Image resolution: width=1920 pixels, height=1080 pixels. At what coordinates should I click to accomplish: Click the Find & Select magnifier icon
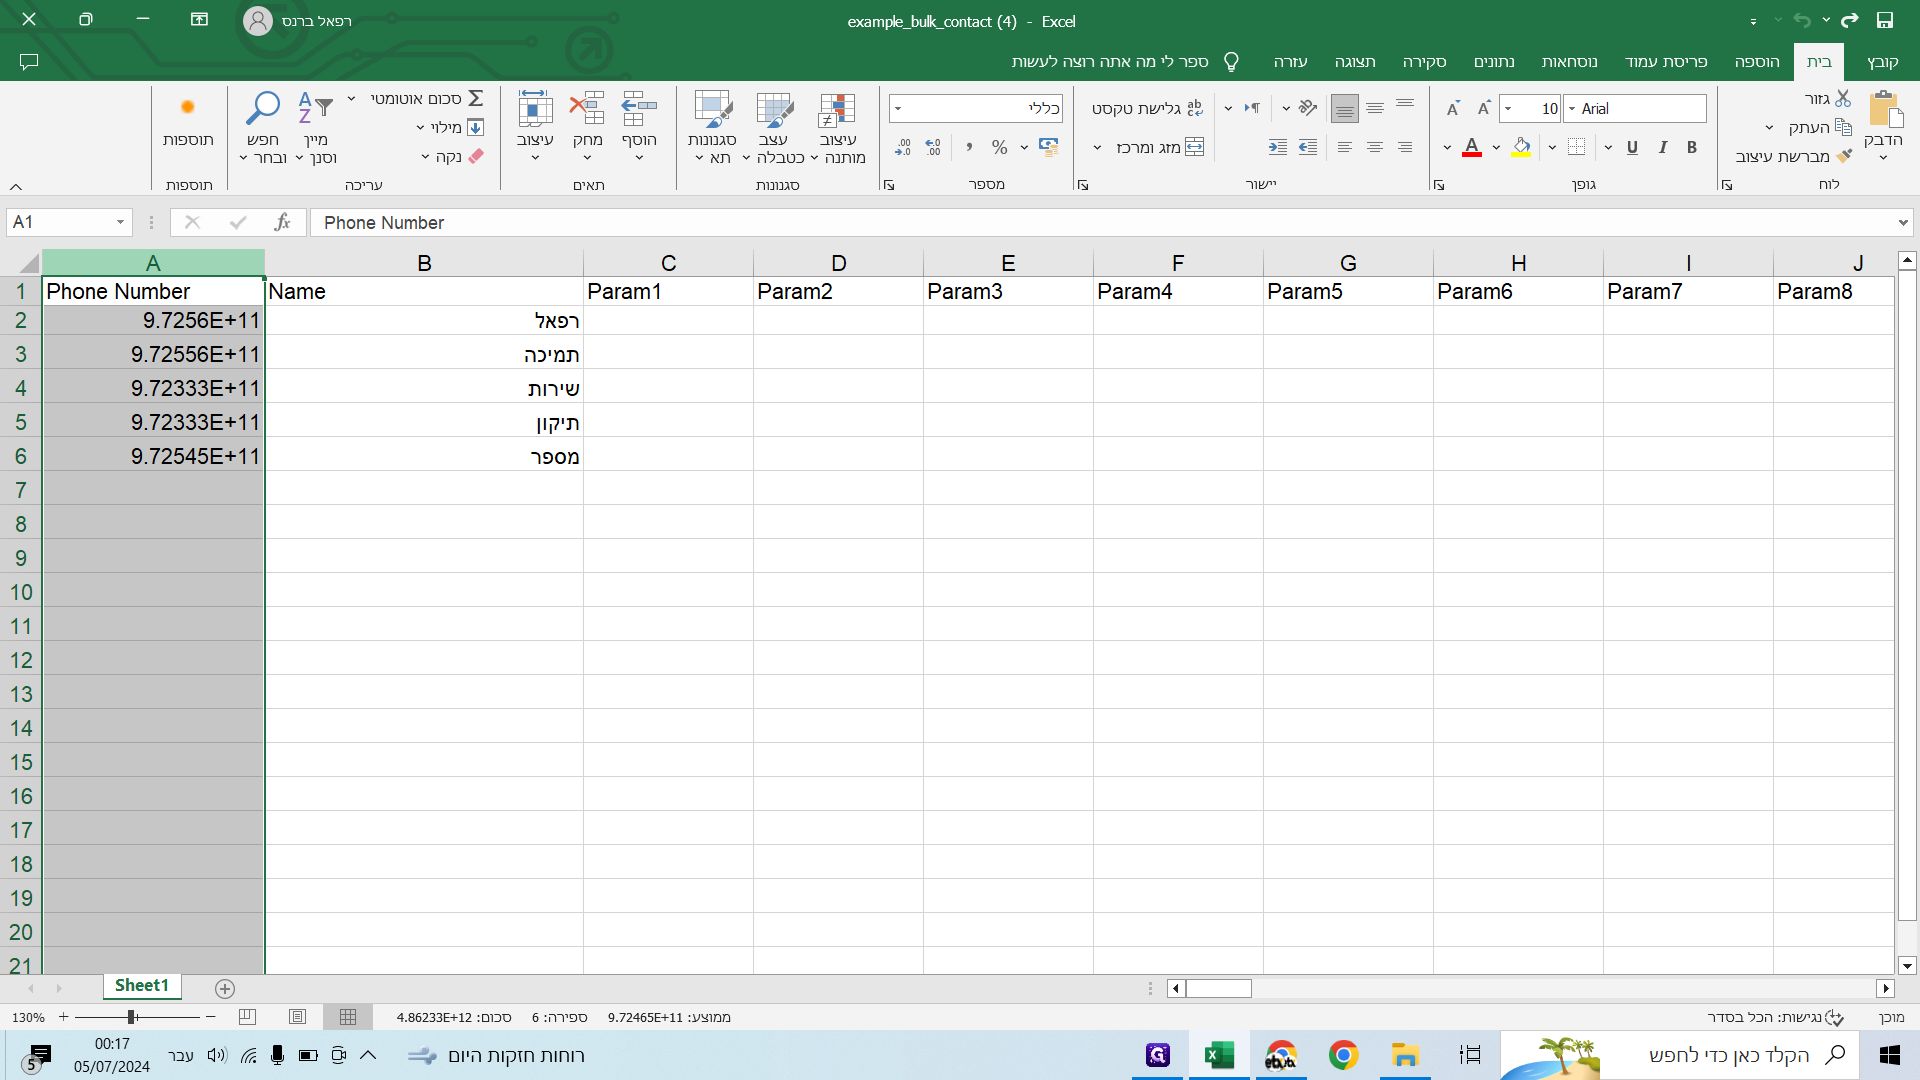(263, 108)
